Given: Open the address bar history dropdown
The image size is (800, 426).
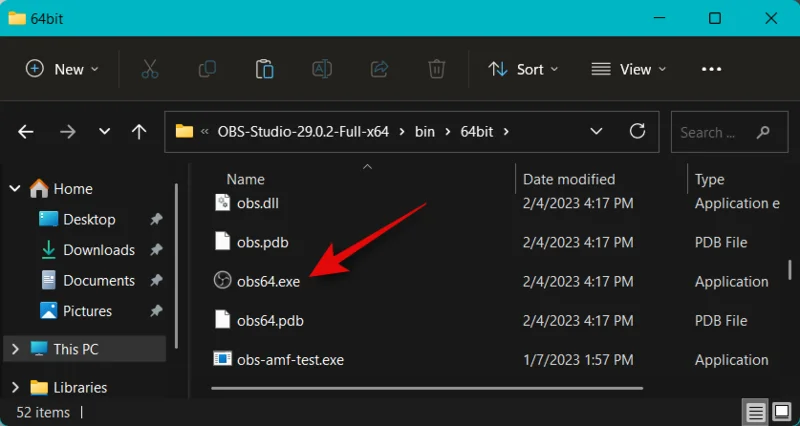Looking at the screenshot, I should (596, 132).
